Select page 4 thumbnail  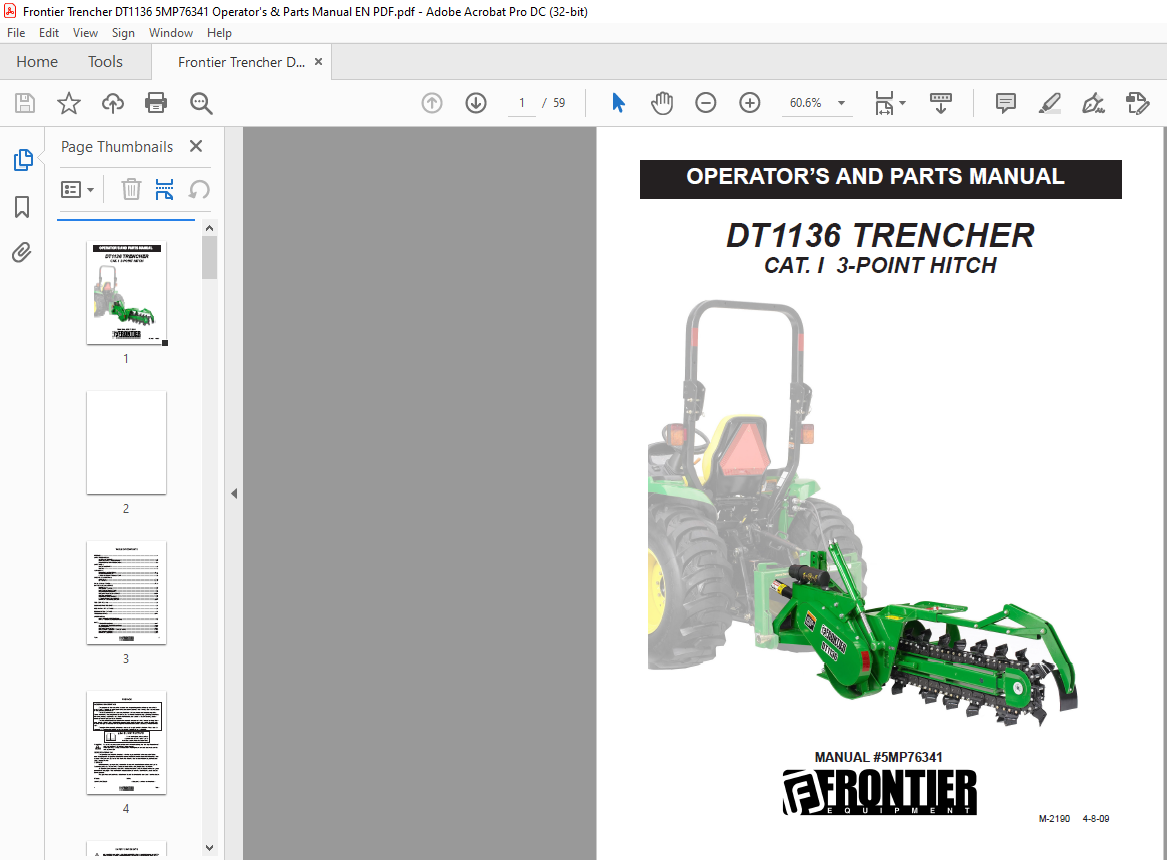127,743
